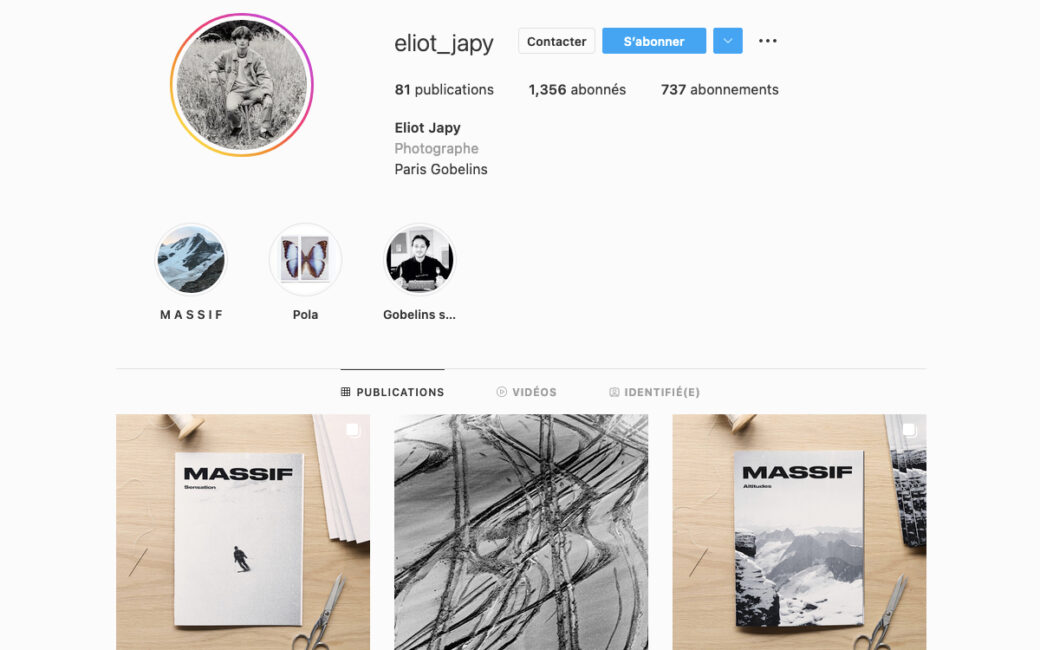Click the carousel icon on Sensation post
Viewport: 1040px width, 650px height.
point(353,430)
